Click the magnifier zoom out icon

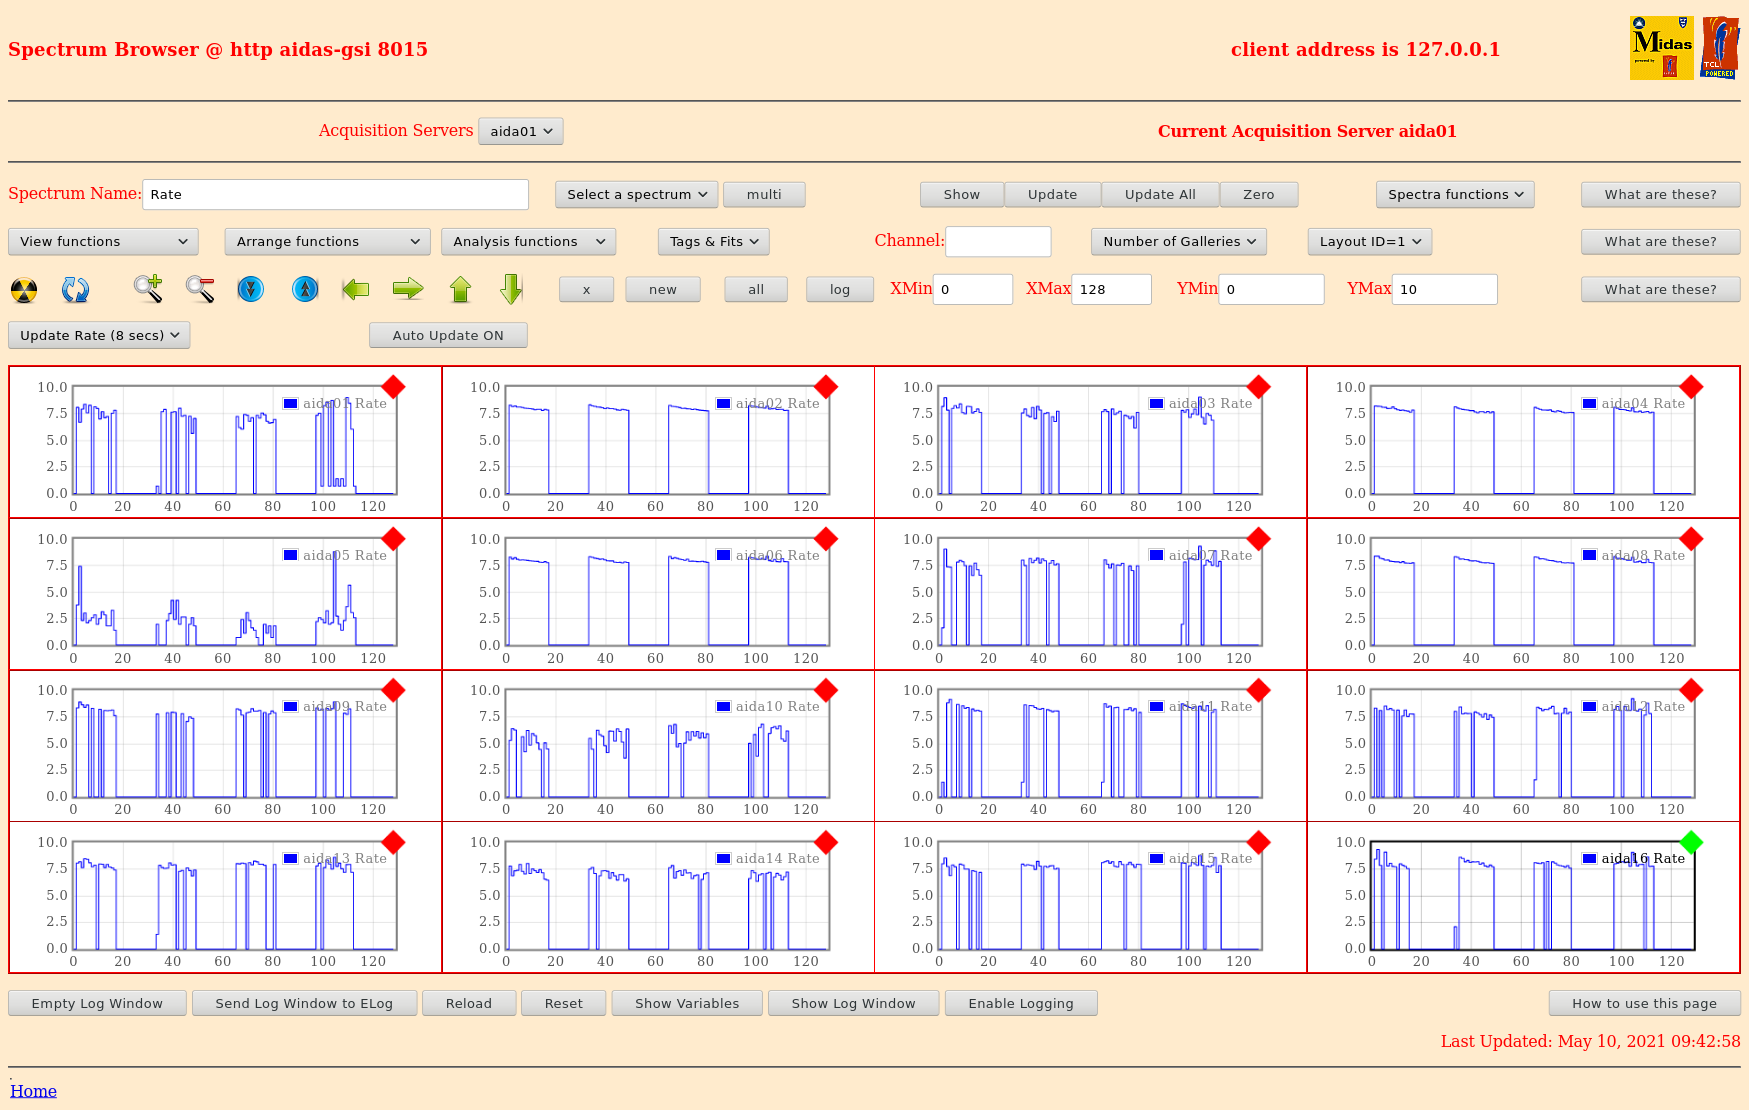coord(200,289)
